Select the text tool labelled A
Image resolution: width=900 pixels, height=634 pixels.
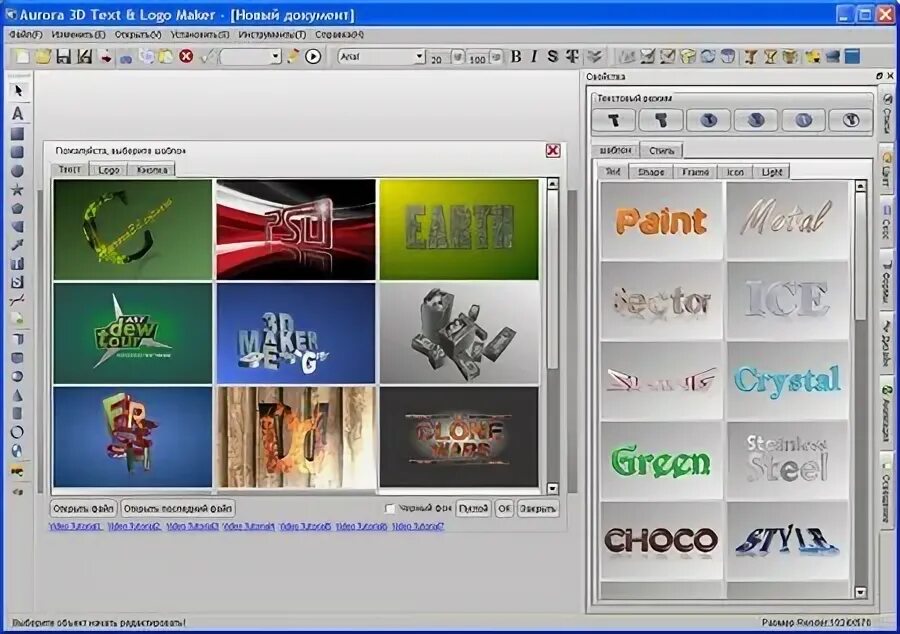(x=18, y=113)
